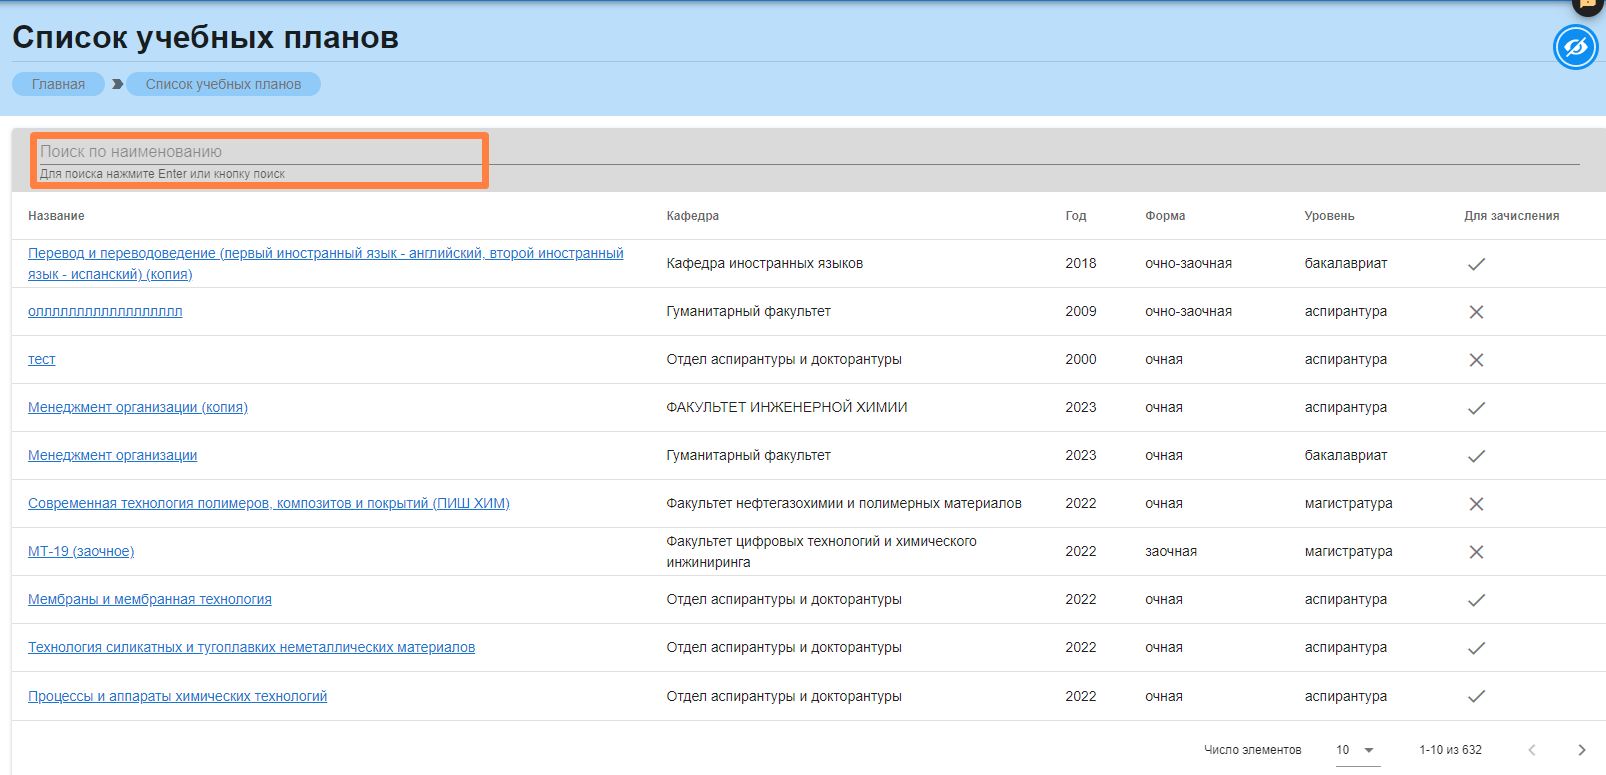The width and height of the screenshot is (1606, 775).
Task: Open Процессы и аппараты химических технологий link
Action: tap(177, 696)
